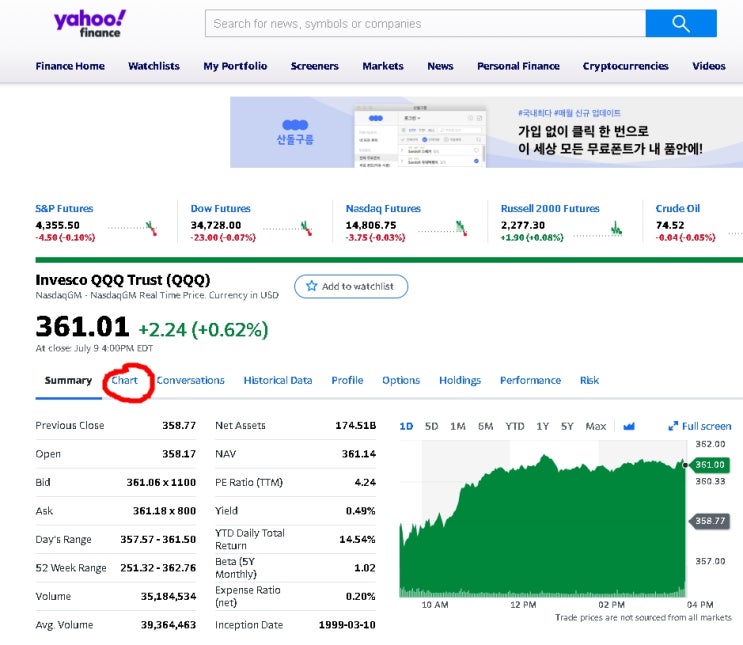Click the Nasdaq Futures sparkline chart
The width and height of the screenshot is (743, 645).
pyautogui.click(x=443, y=228)
